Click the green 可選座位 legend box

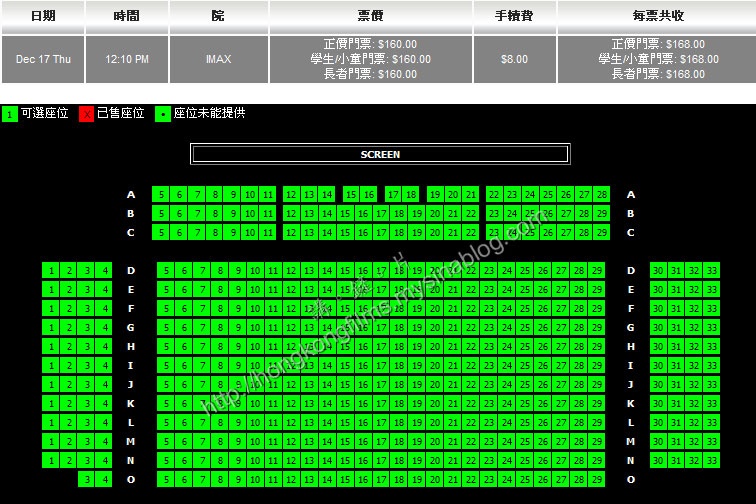tap(9, 114)
